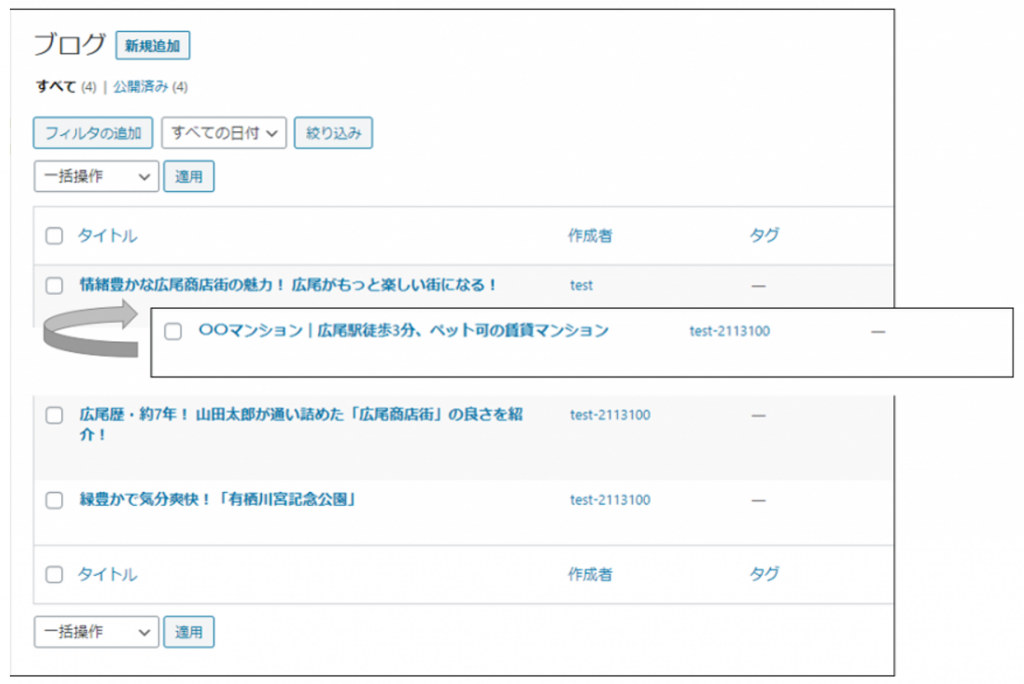Viewport: 1024px width, 684px height.
Task: Expand the bottom 一括操作 dropdown
Action: click(x=96, y=632)
